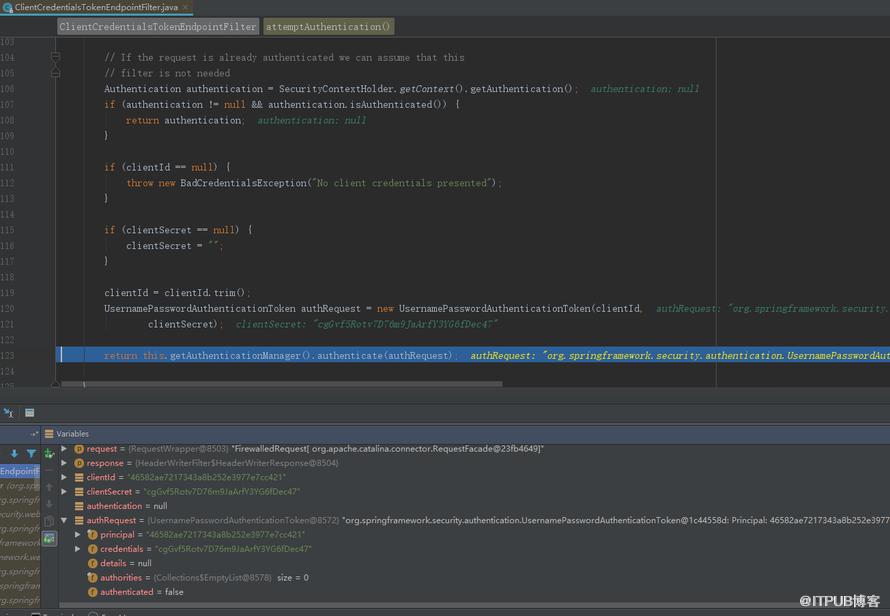
Task: Select the 'authenticated = false' field row
Action: [x=473, y=592]
